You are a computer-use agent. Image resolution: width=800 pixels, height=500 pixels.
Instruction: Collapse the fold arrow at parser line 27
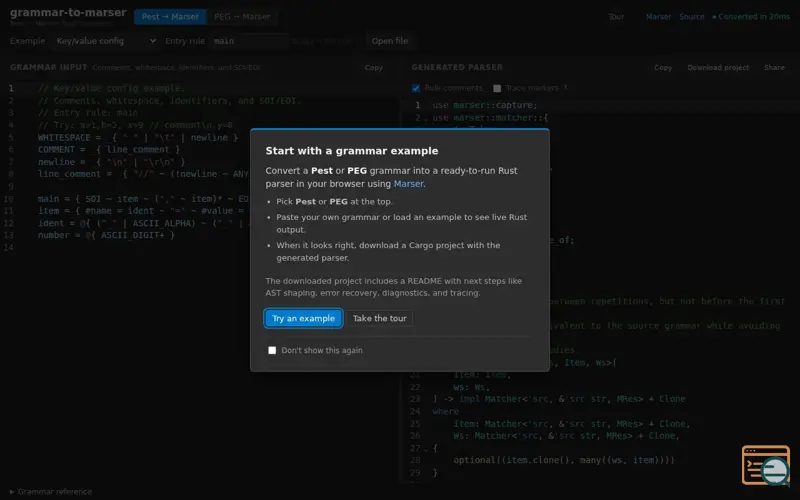point(426,448)
